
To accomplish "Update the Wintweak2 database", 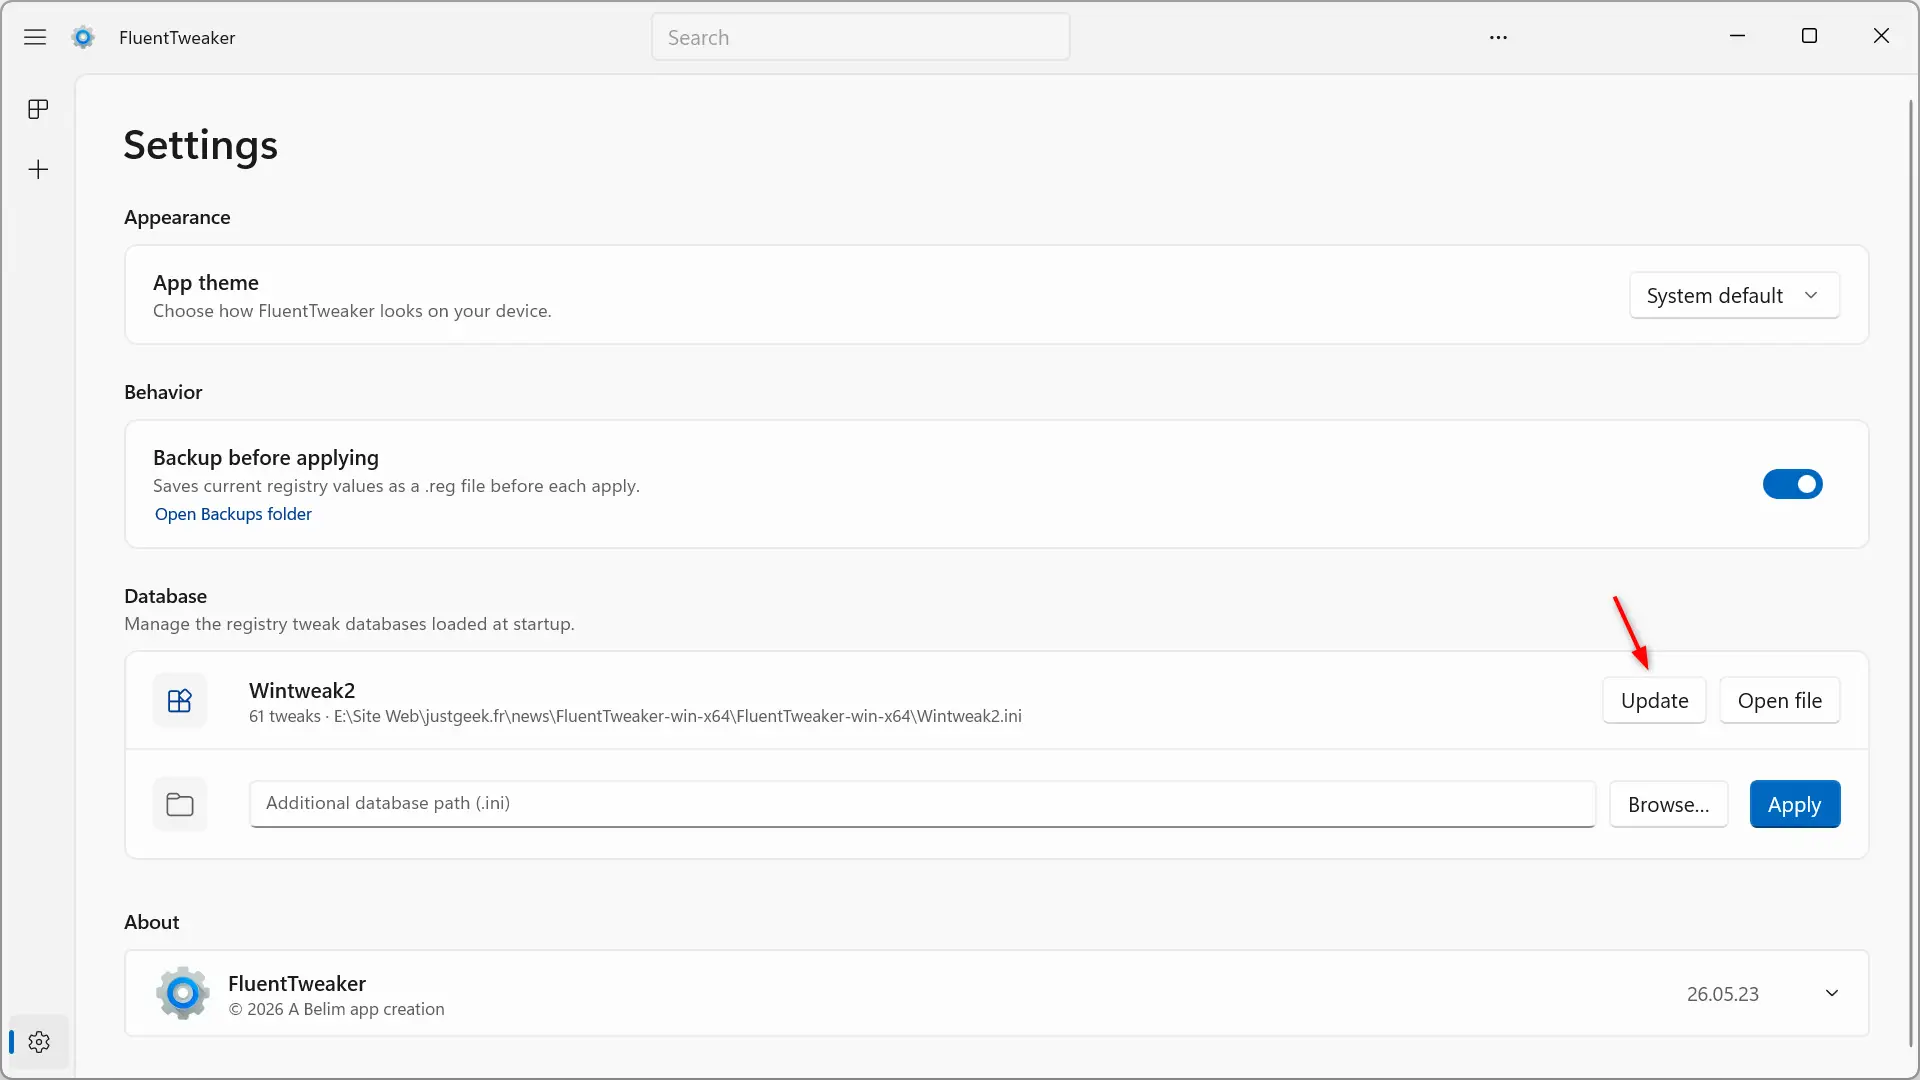I will [x=1654, y=700].
